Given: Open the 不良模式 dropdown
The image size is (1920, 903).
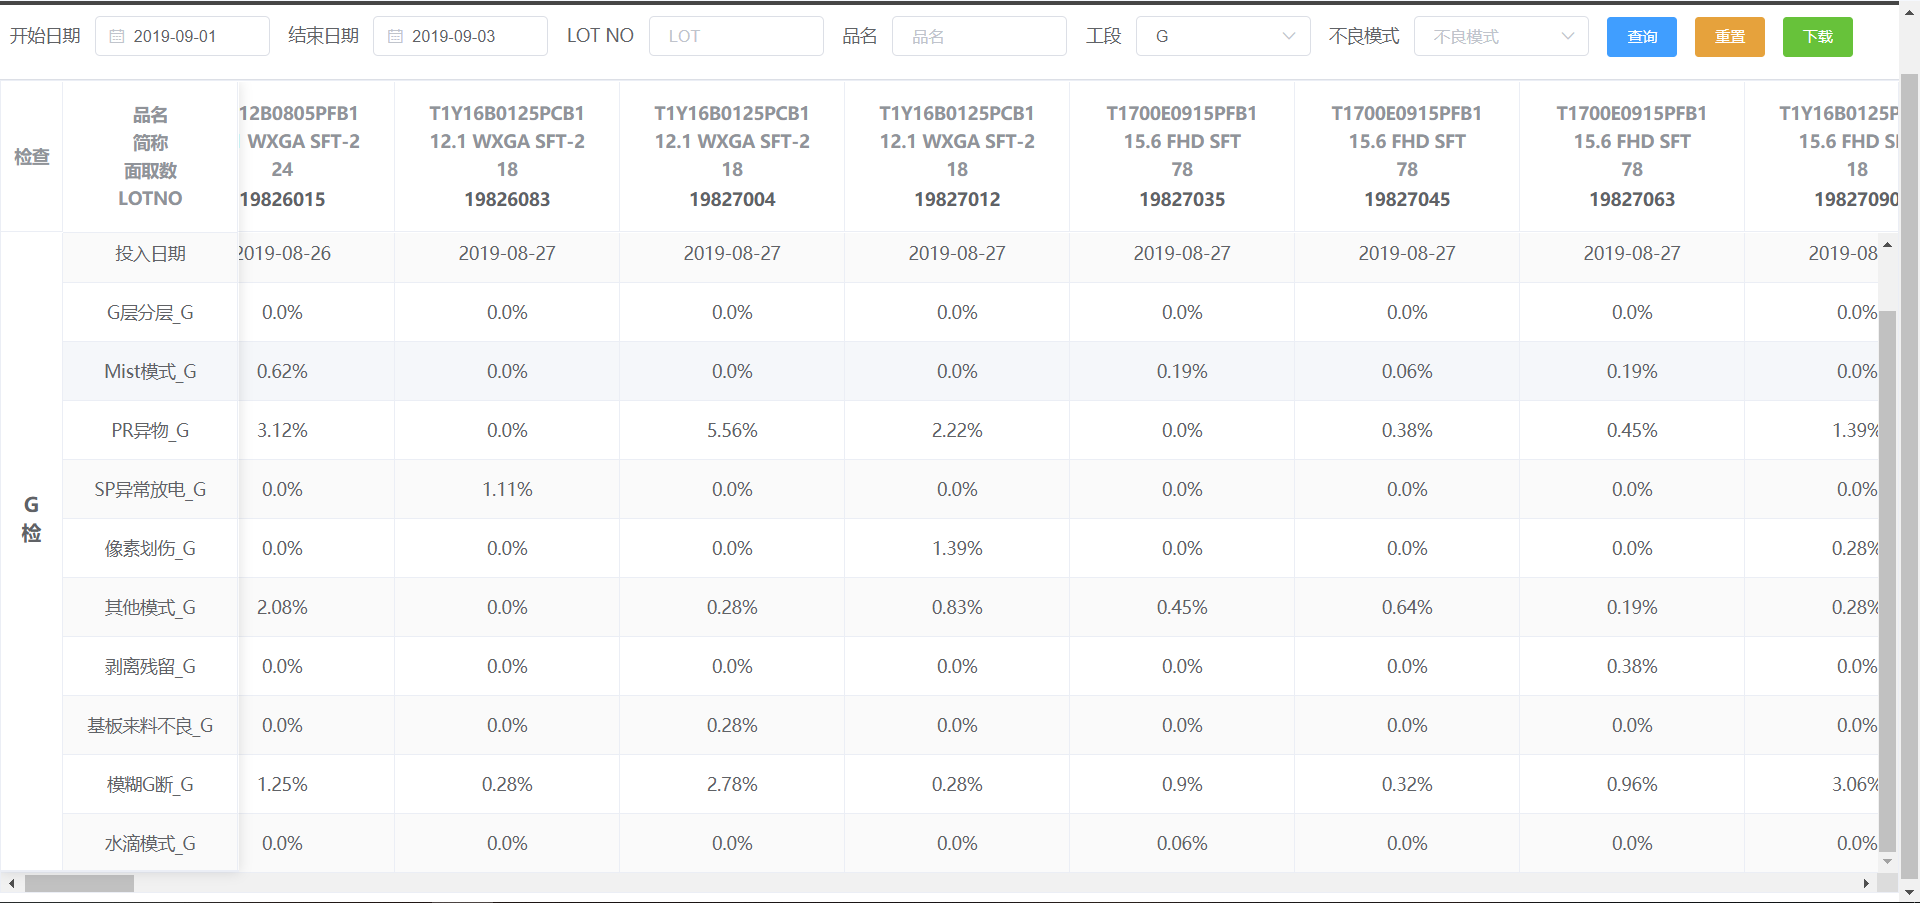Looking at the screenshot, I should pos(1500,37).
